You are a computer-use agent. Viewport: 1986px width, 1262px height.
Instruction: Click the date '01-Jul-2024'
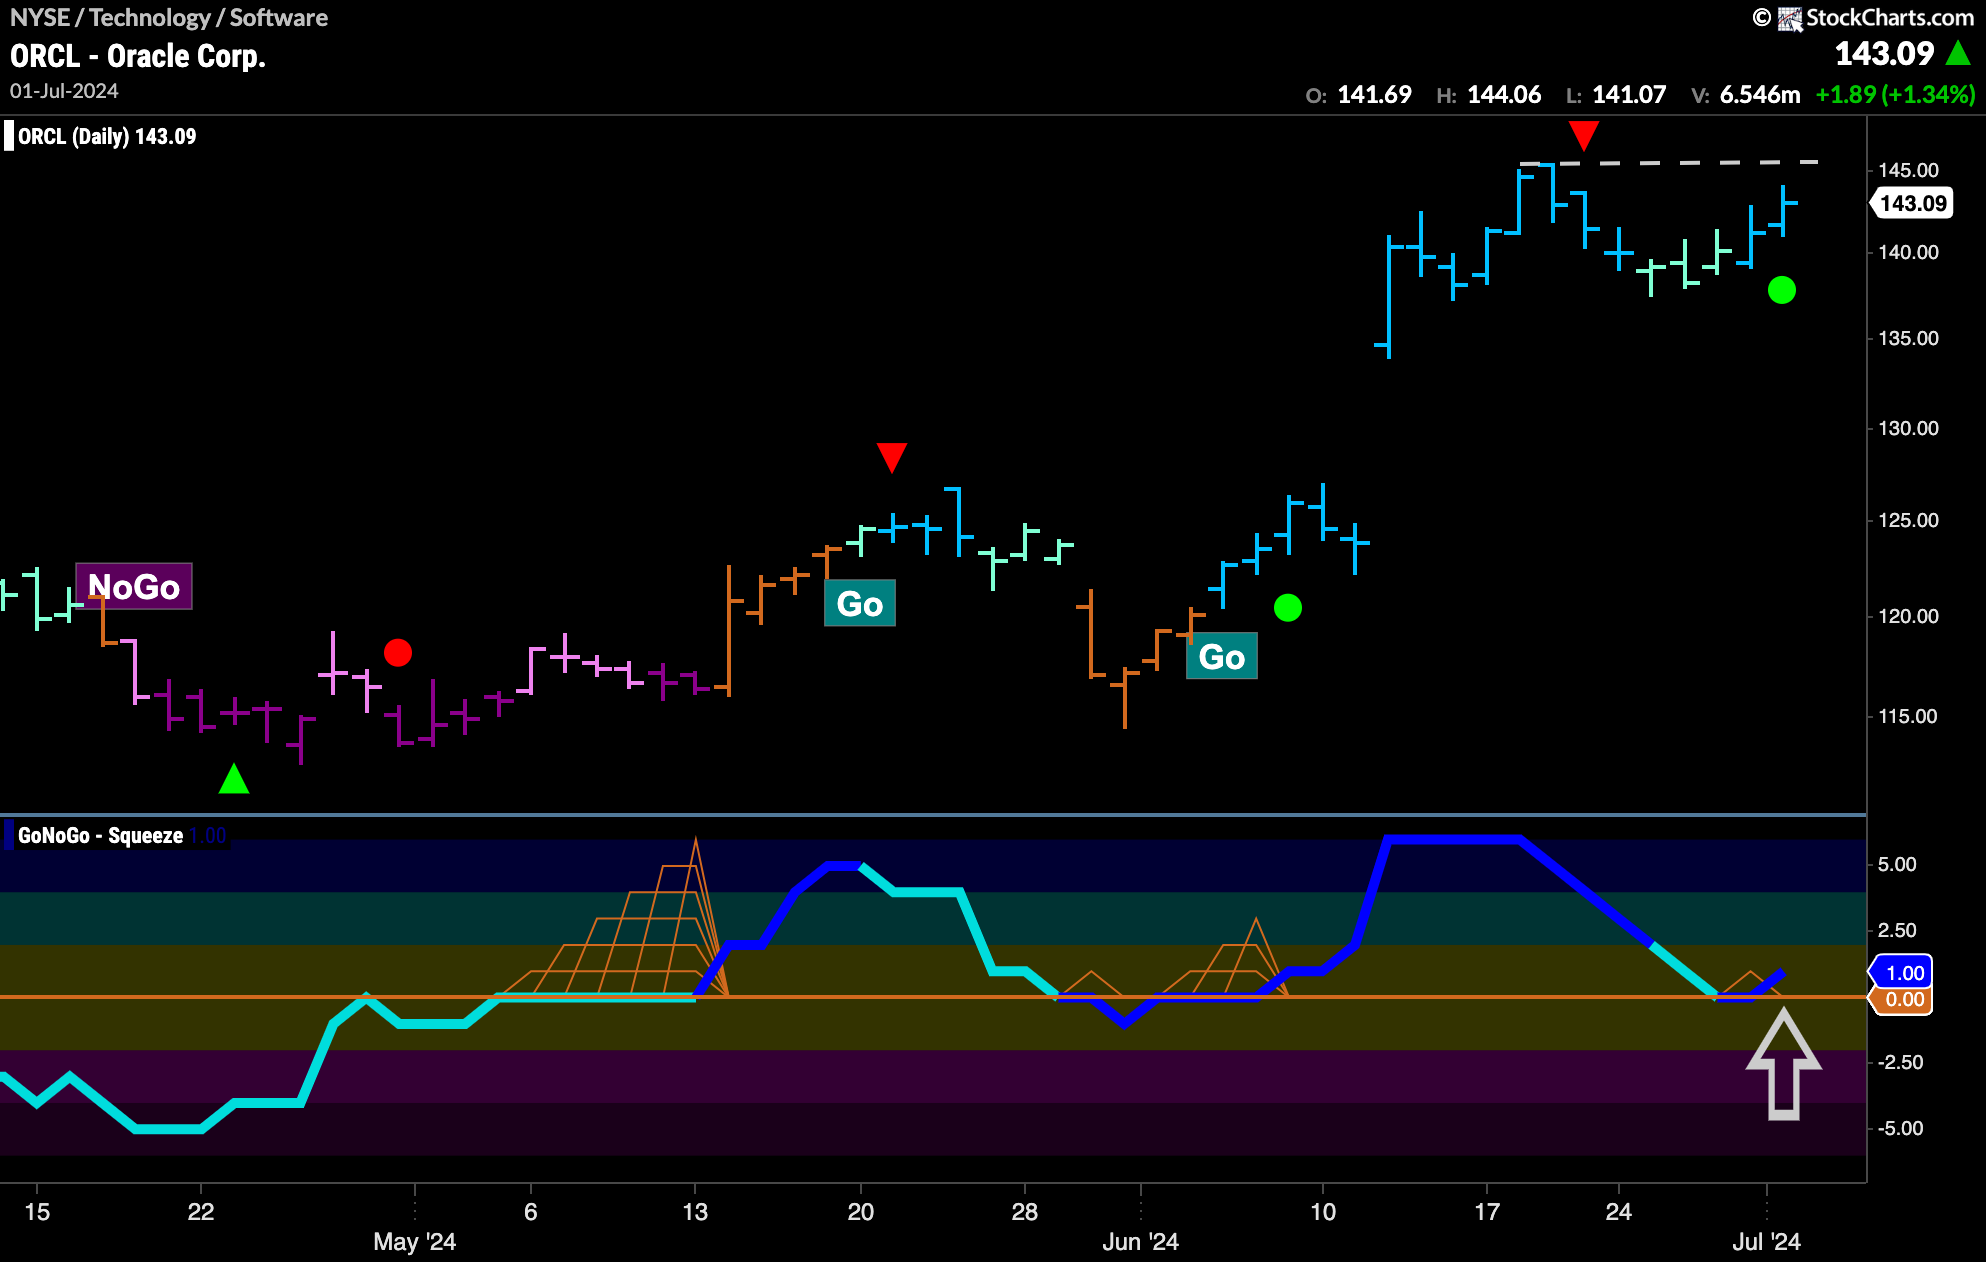[x=64, y=91]
